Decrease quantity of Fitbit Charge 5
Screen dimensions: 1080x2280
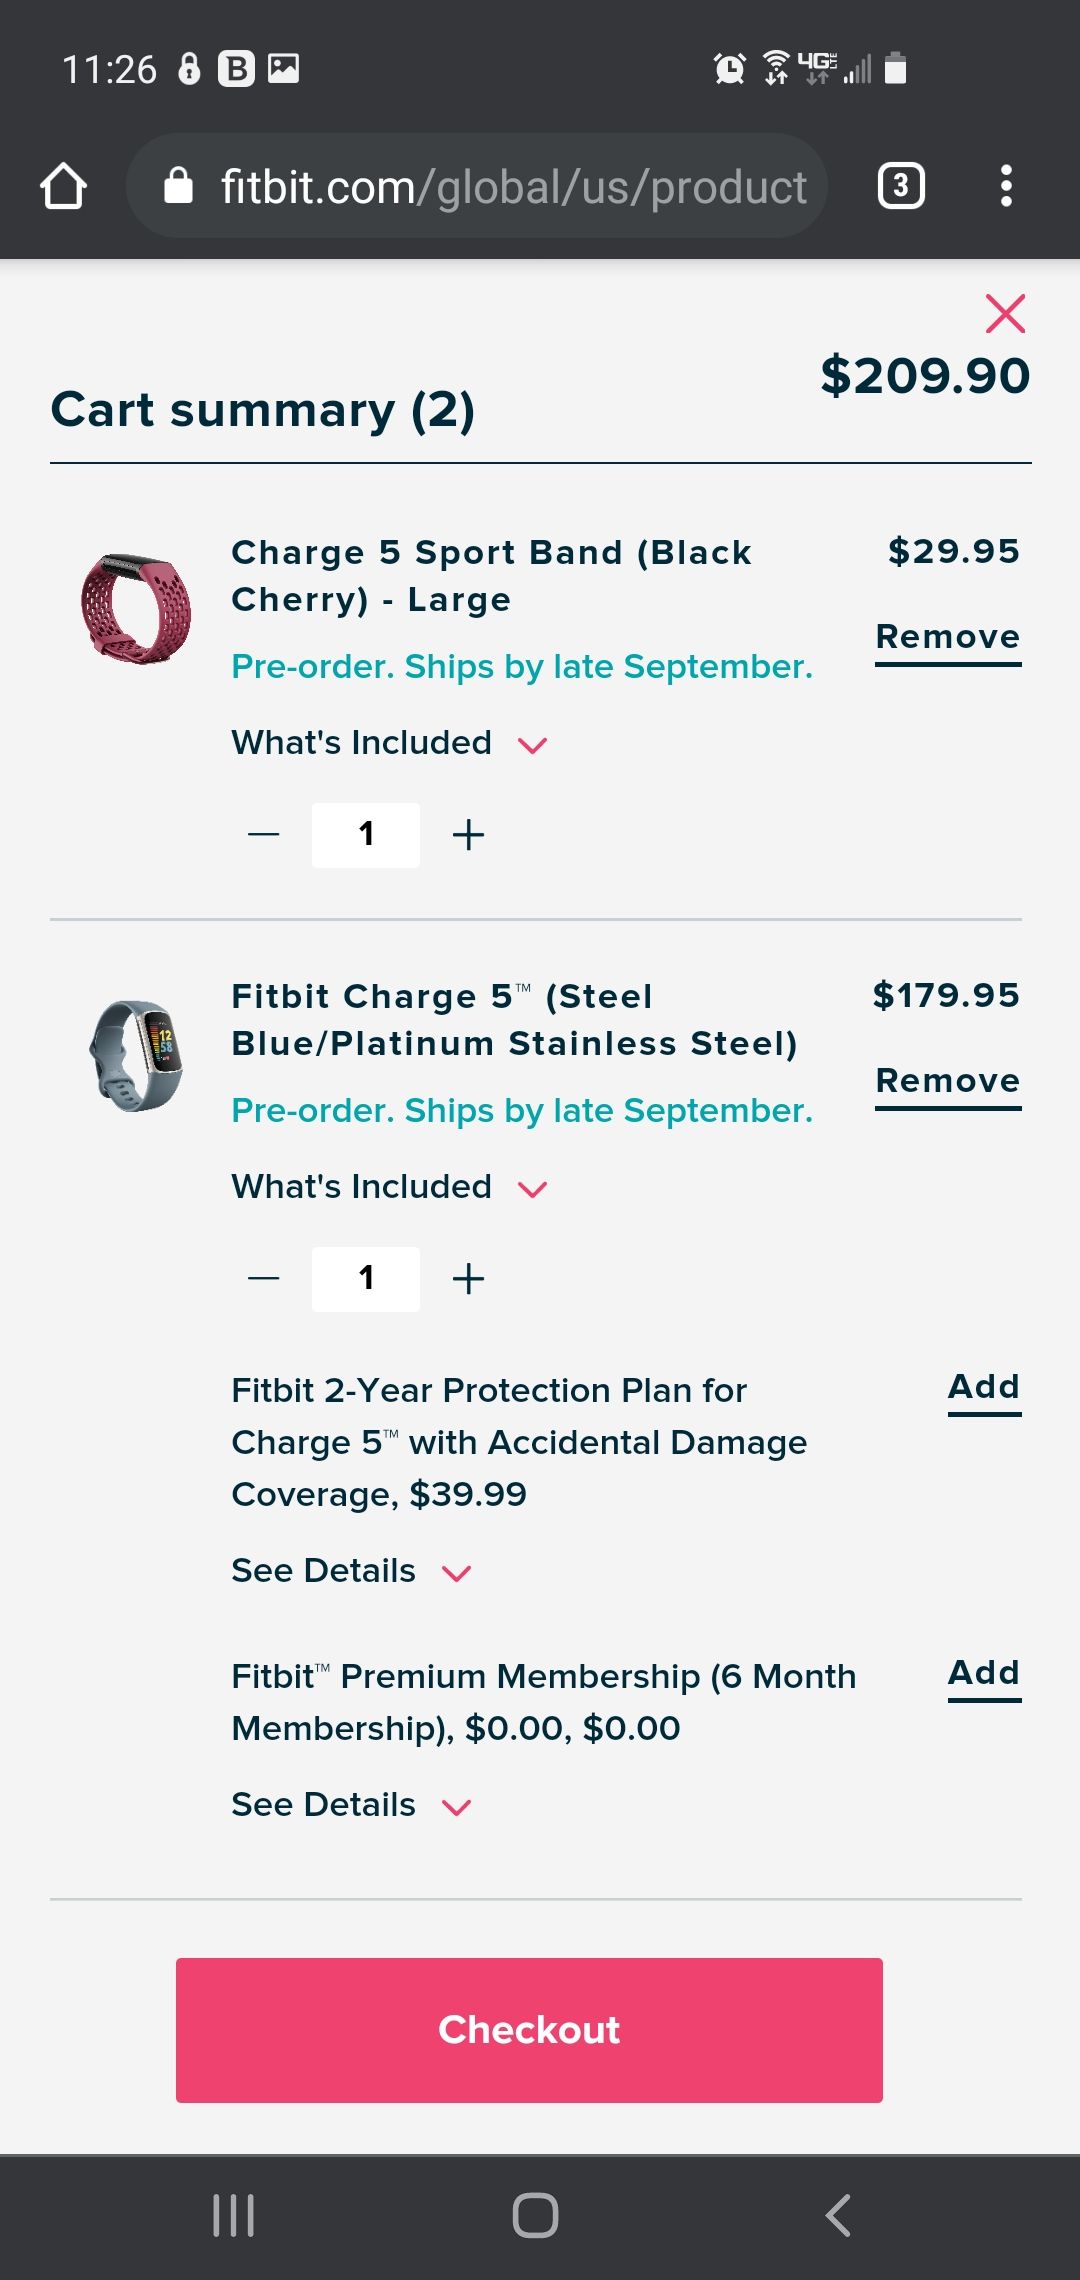pyautogui.click(x=264, y=1279)
